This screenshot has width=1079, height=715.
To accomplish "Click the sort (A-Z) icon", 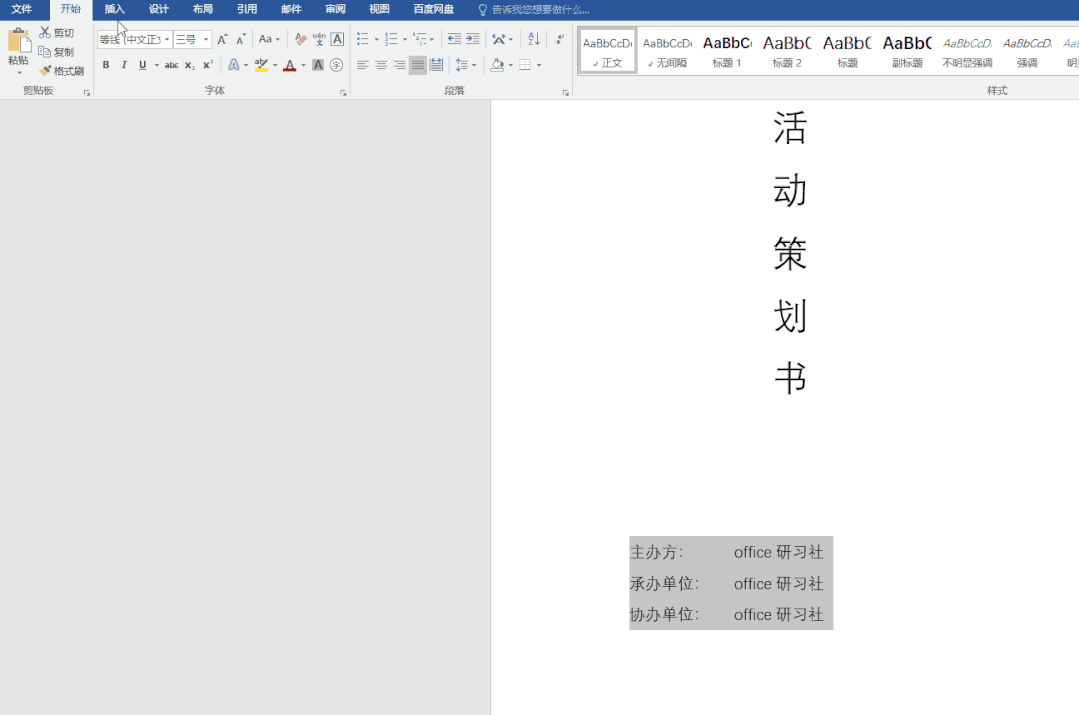I will pos(533,39).
